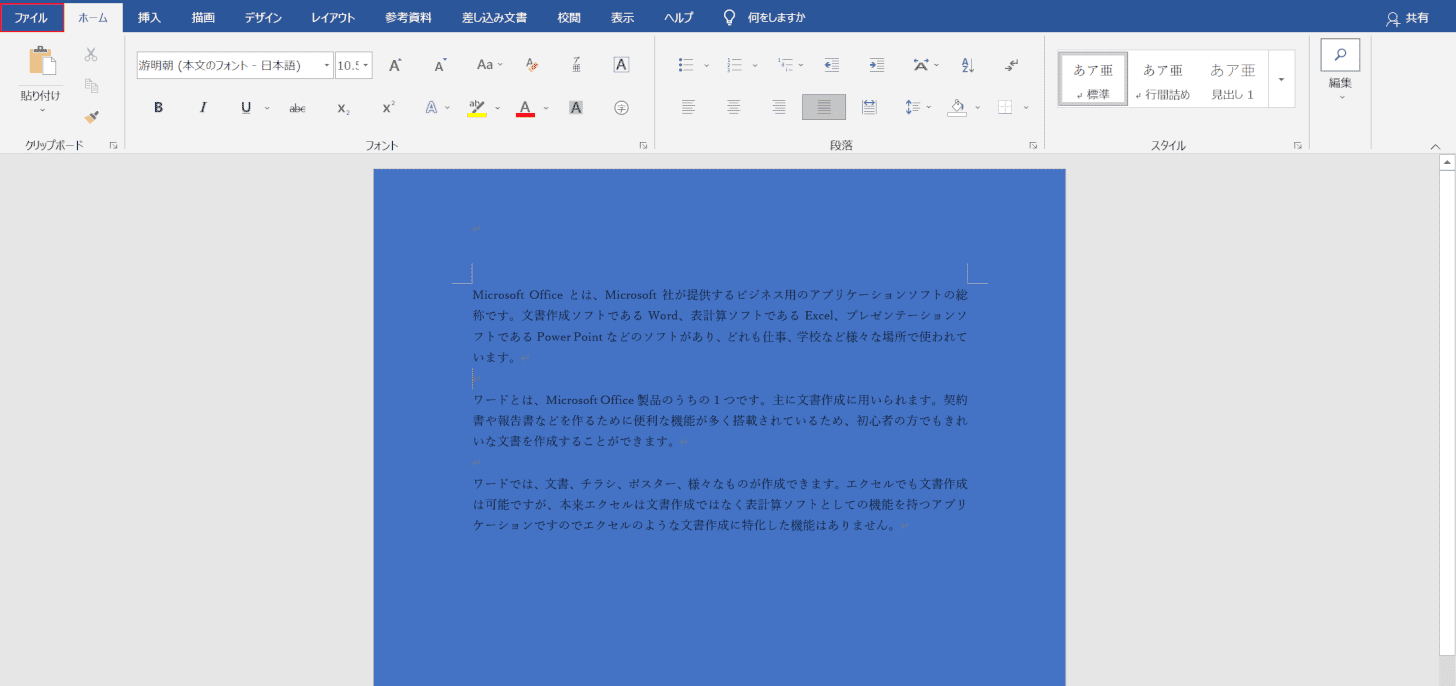Click the Paste clipboard icon
The image size is (1456, 686).
click(x=42, y=61)
